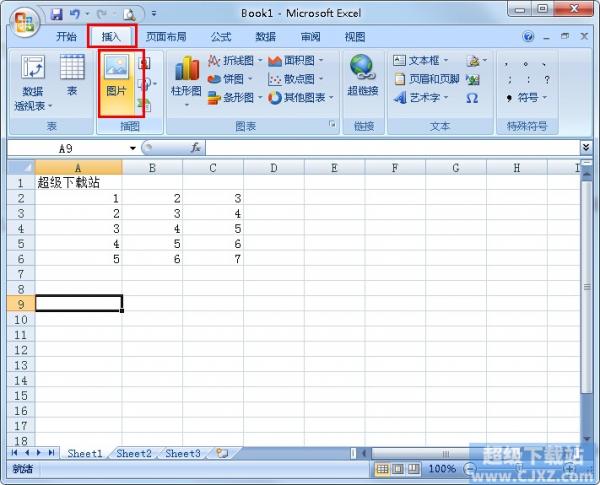
Task: Insert a signature line
Action: point(476,60)
